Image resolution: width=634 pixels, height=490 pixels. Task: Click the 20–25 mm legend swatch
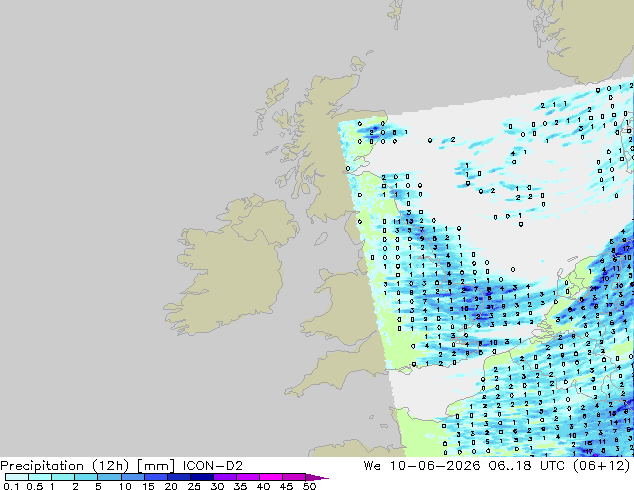point(178,477)
